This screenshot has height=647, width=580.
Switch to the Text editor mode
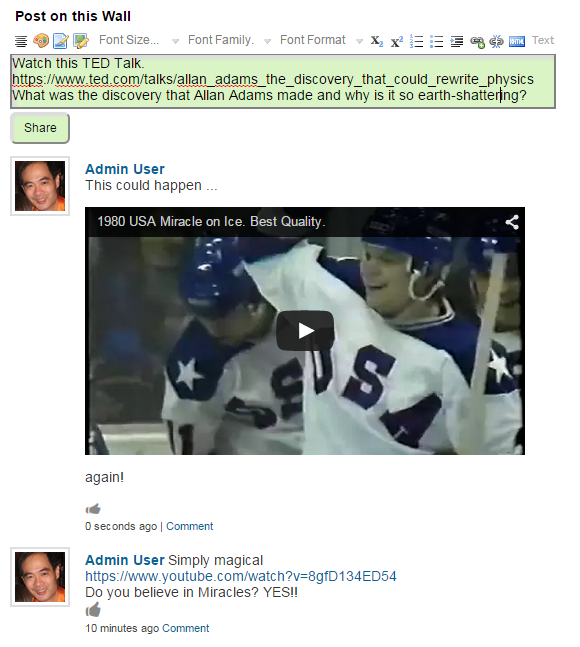click(x=542, y=40)
